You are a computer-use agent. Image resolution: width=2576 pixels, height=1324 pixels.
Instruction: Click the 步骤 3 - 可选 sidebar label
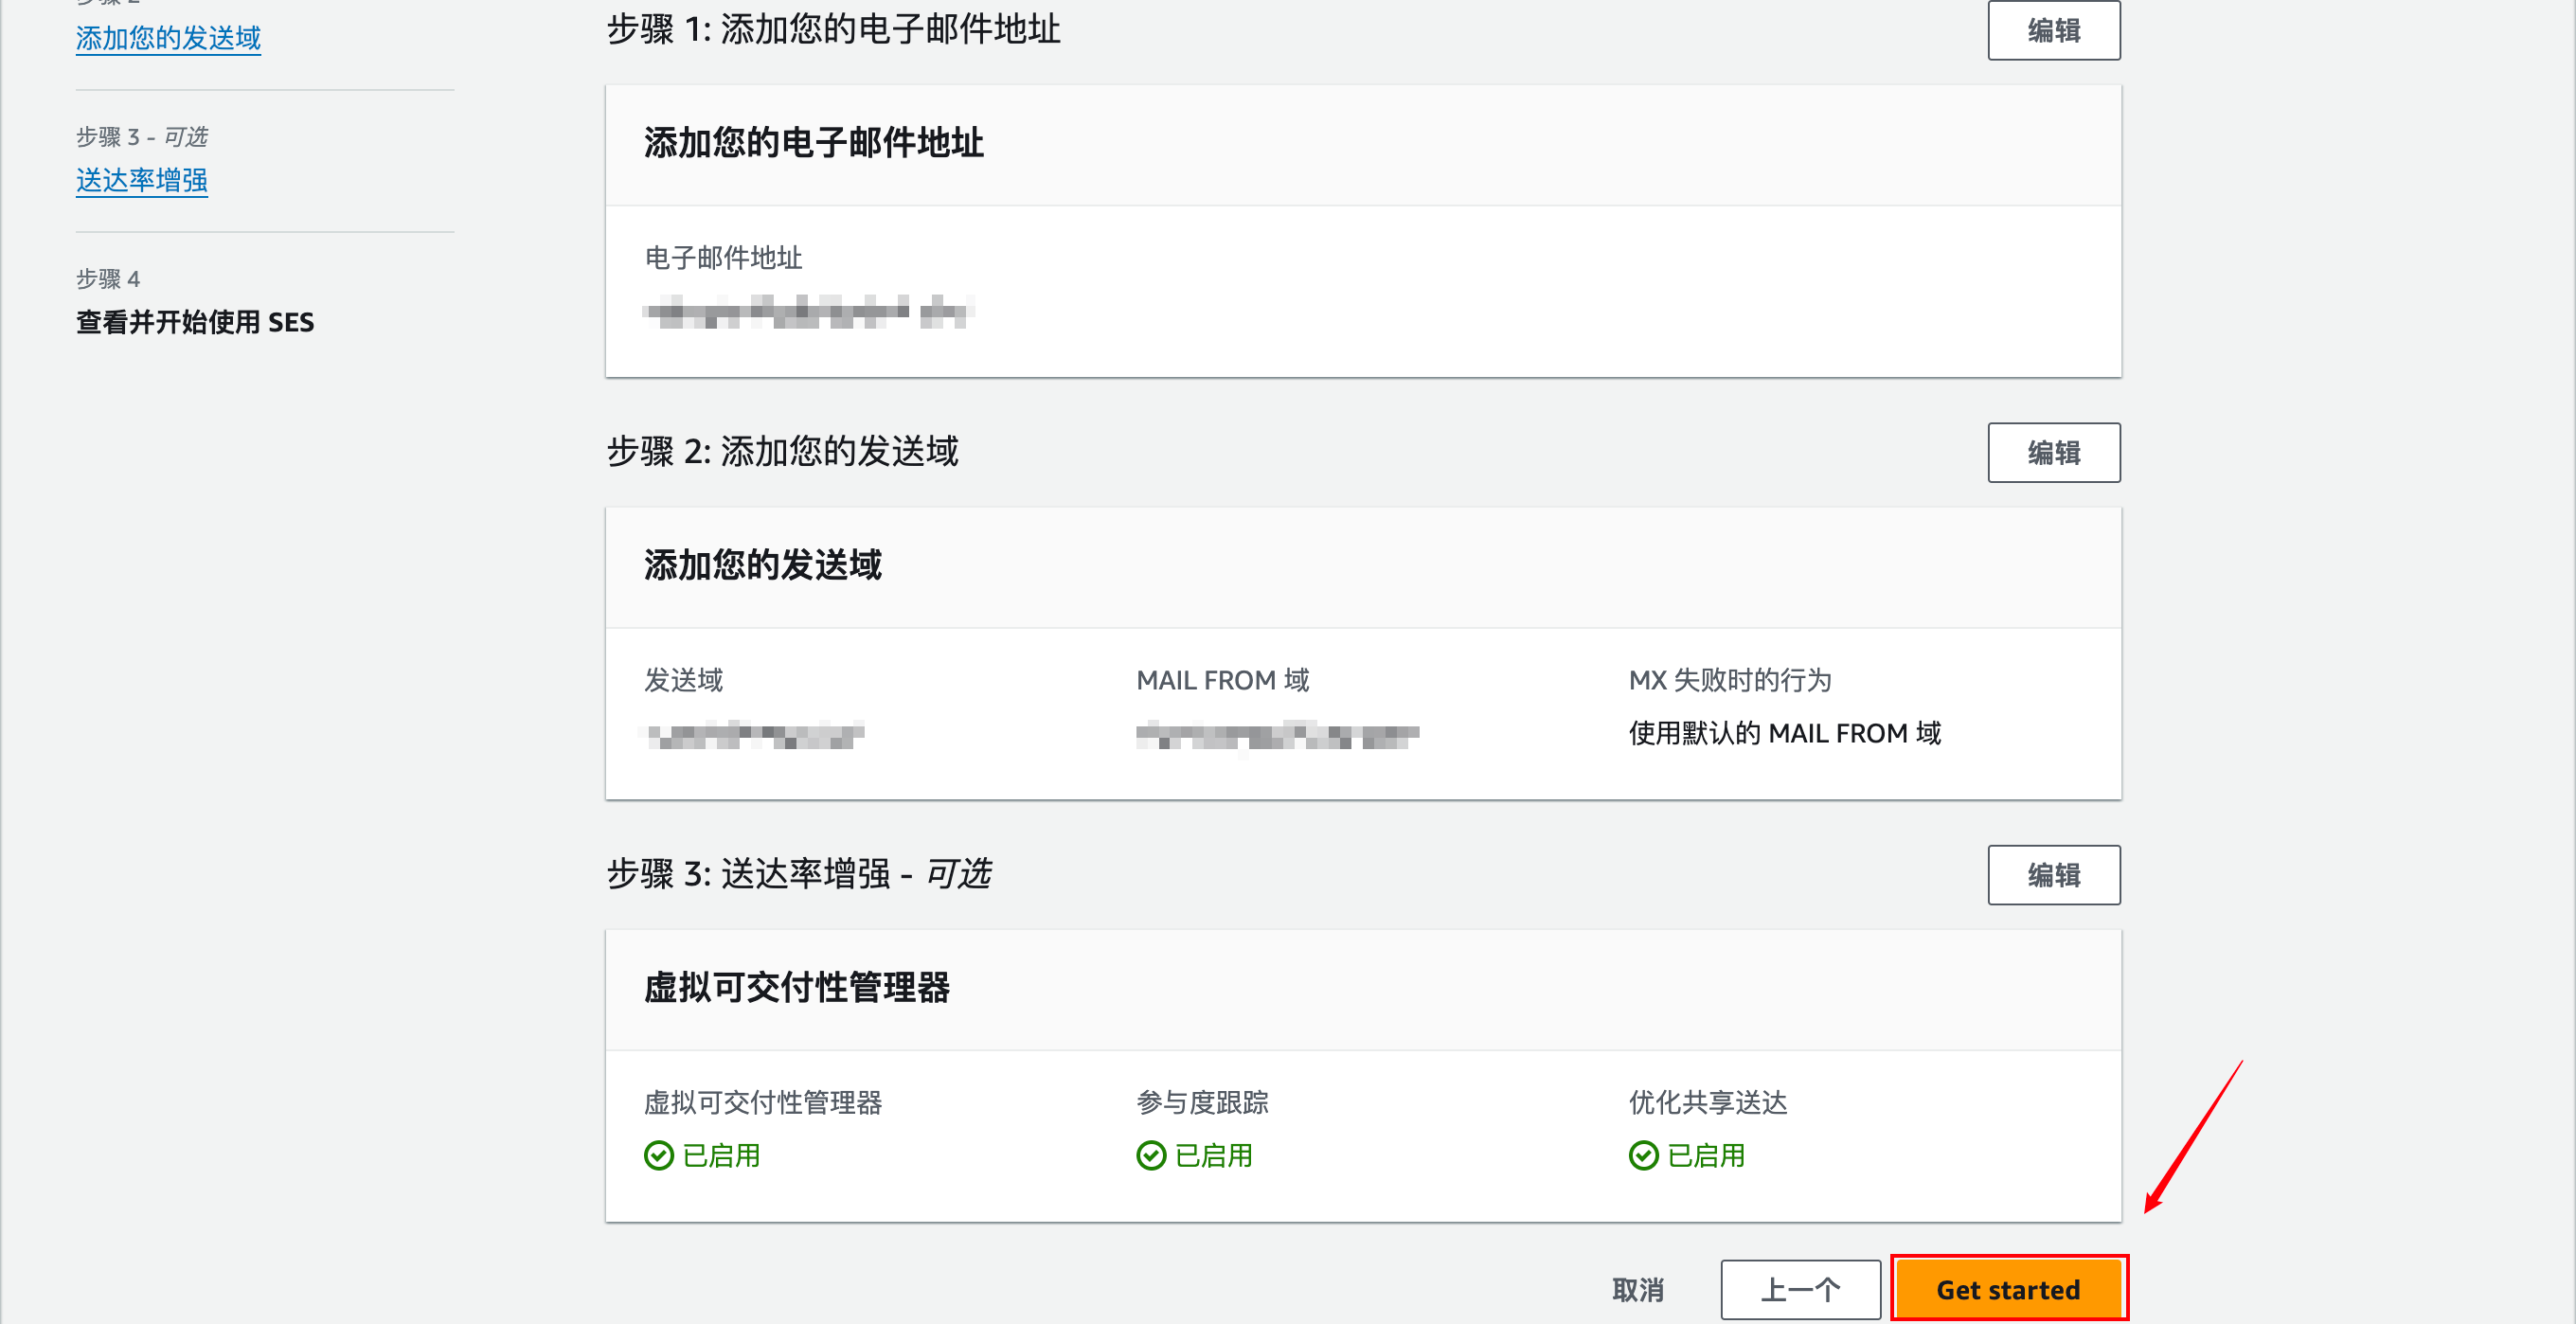142,136
